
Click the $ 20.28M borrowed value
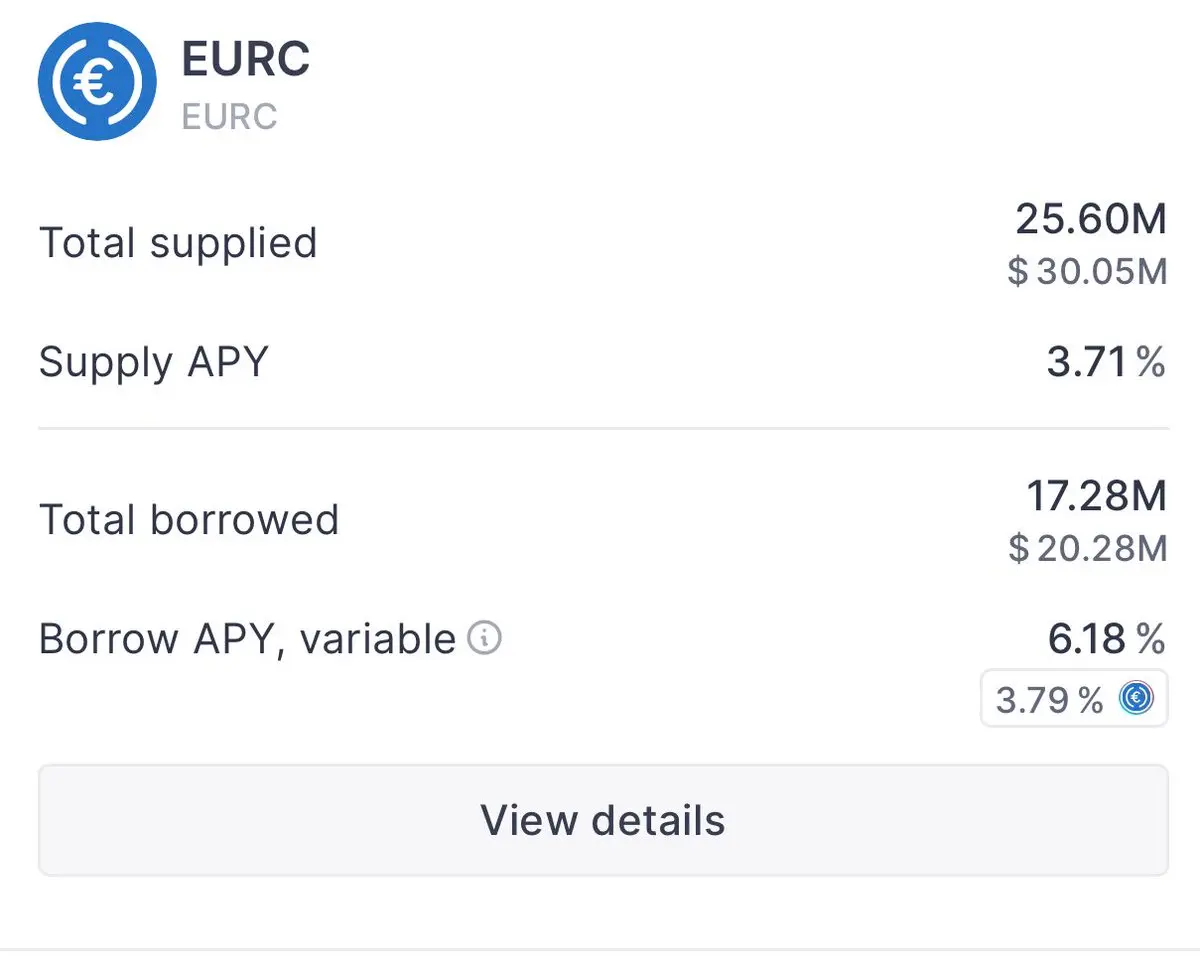pos(1088,548)
